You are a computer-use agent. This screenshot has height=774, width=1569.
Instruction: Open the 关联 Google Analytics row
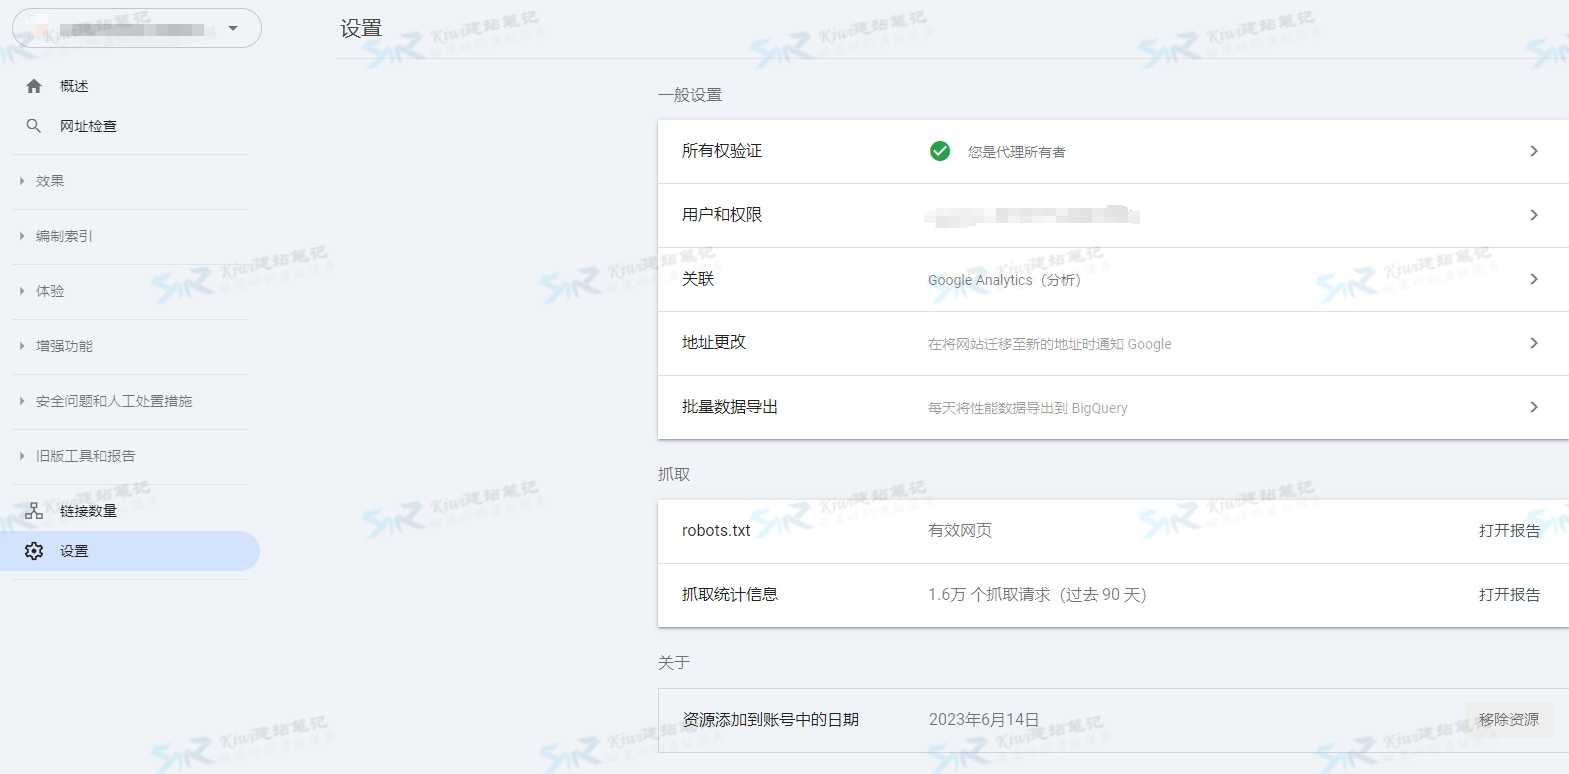pos(1100,279)
